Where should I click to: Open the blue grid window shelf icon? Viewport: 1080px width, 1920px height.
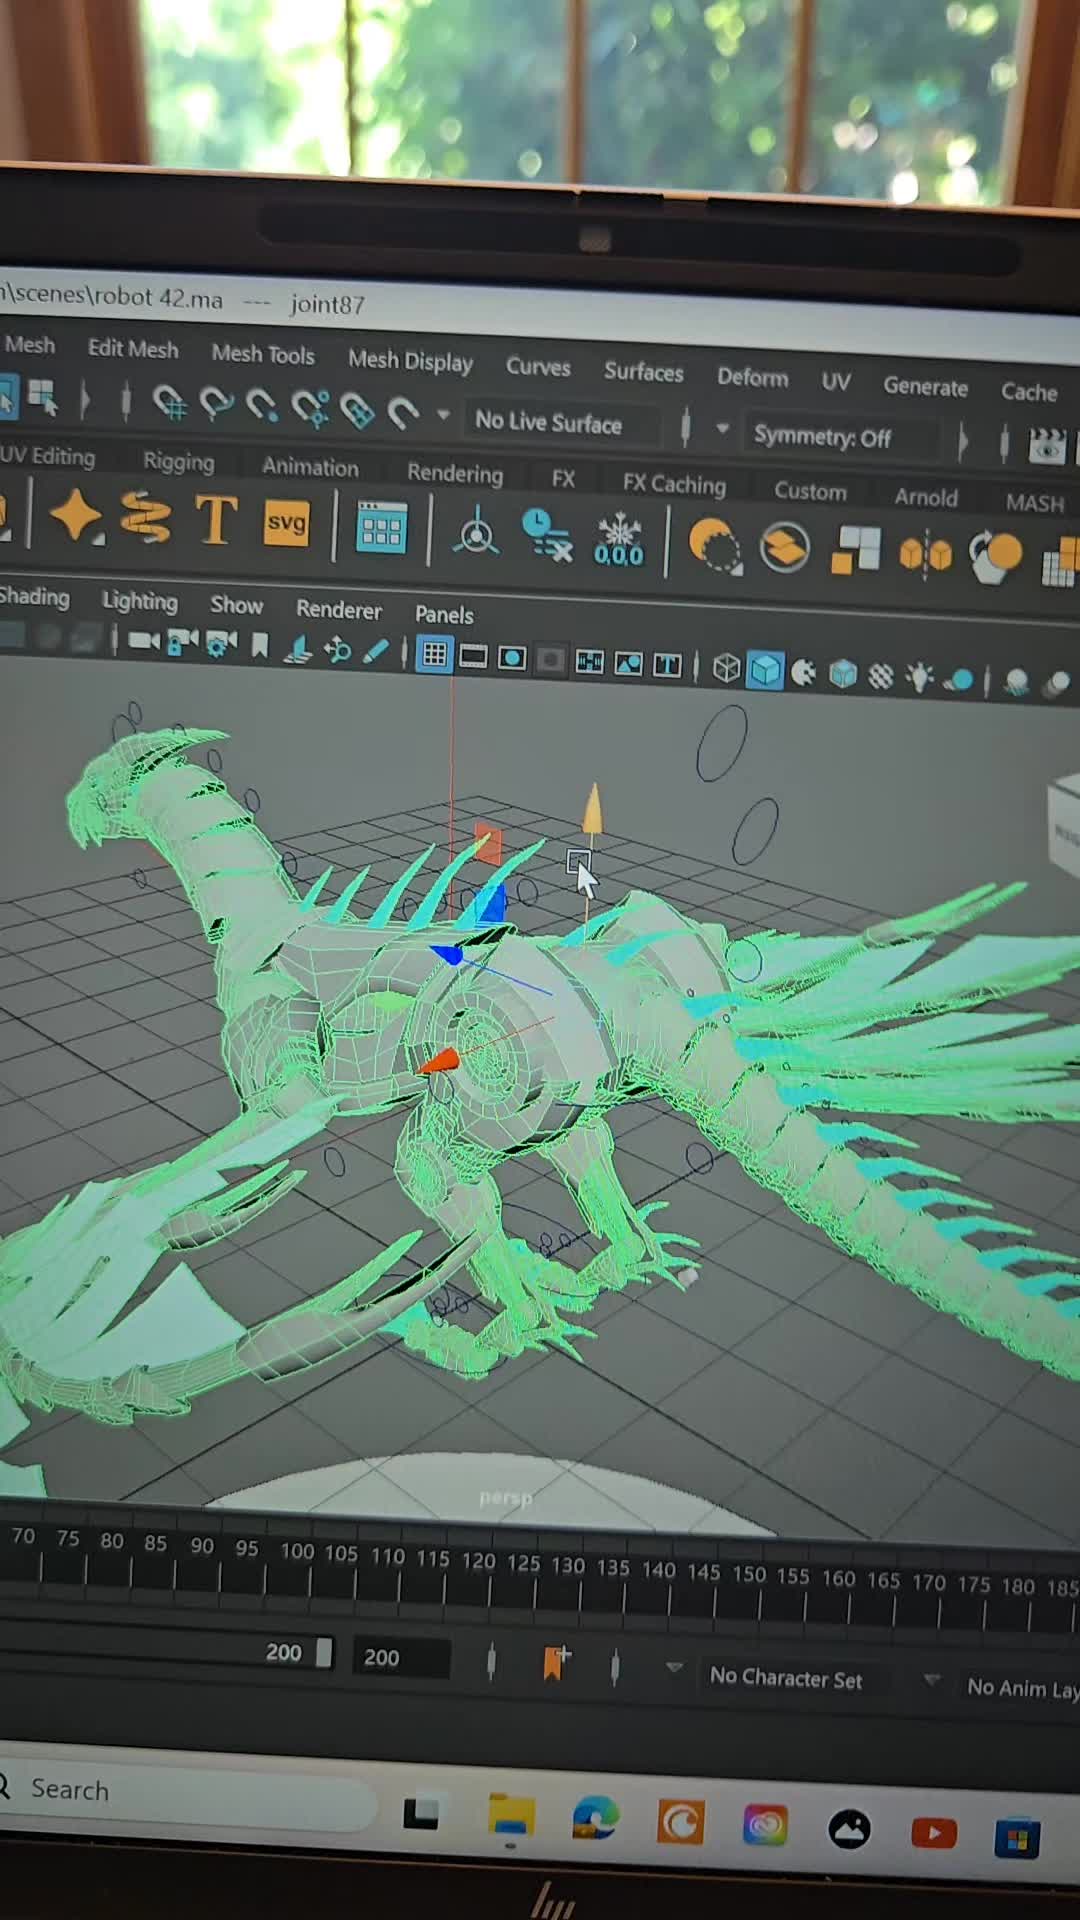[x=381, y=528]
